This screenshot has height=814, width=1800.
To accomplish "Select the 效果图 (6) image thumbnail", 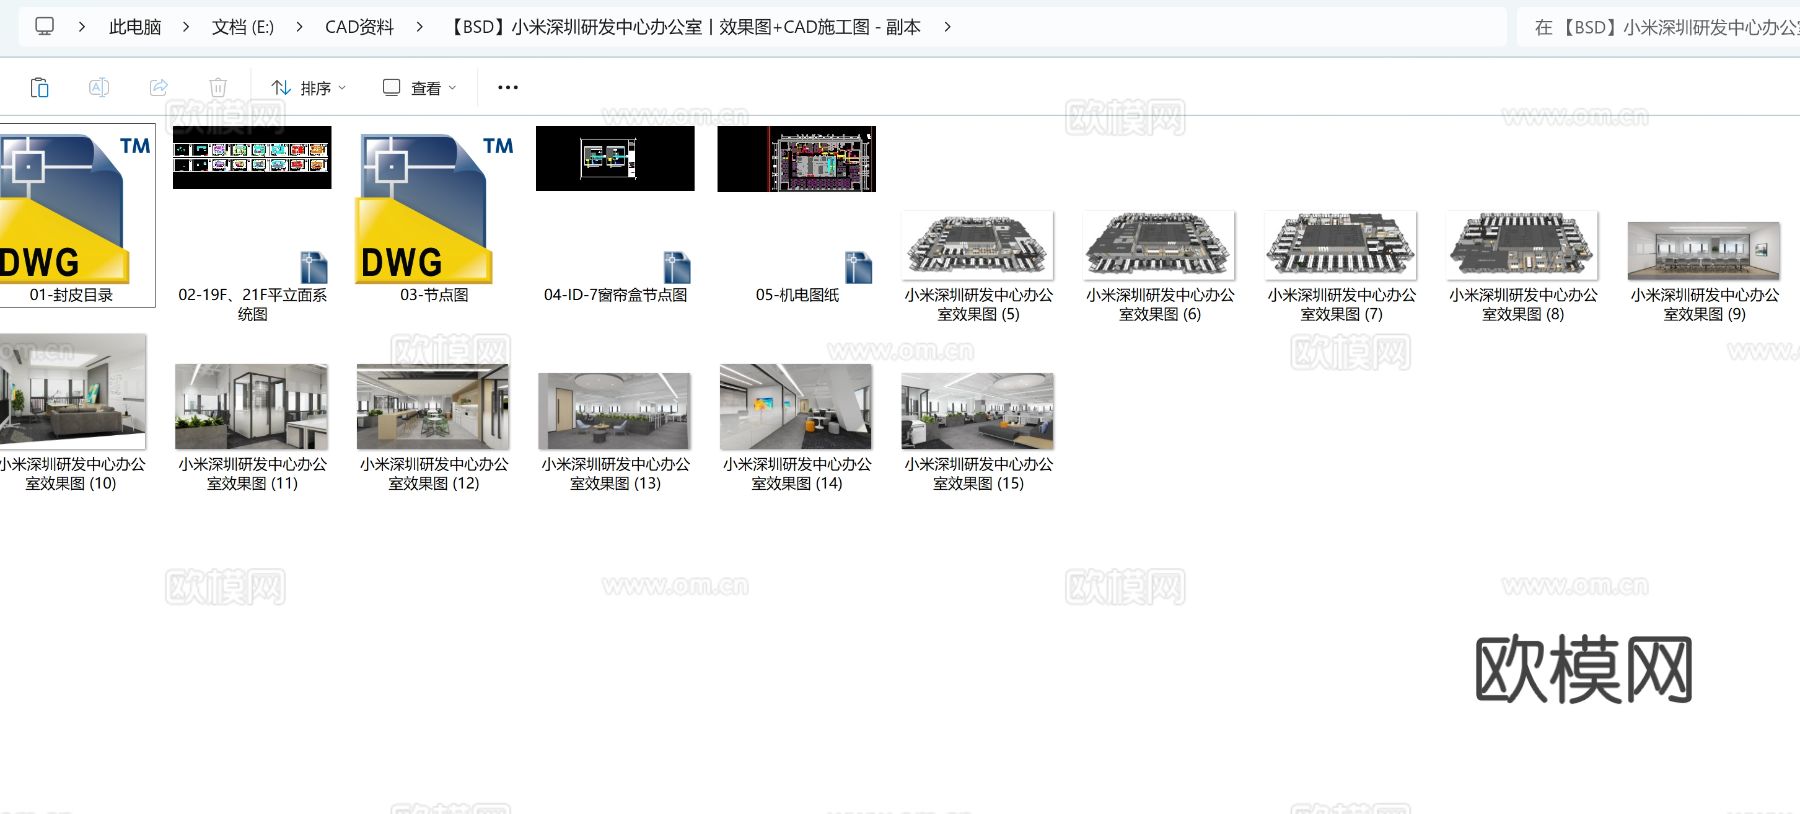I will 1160,245.
